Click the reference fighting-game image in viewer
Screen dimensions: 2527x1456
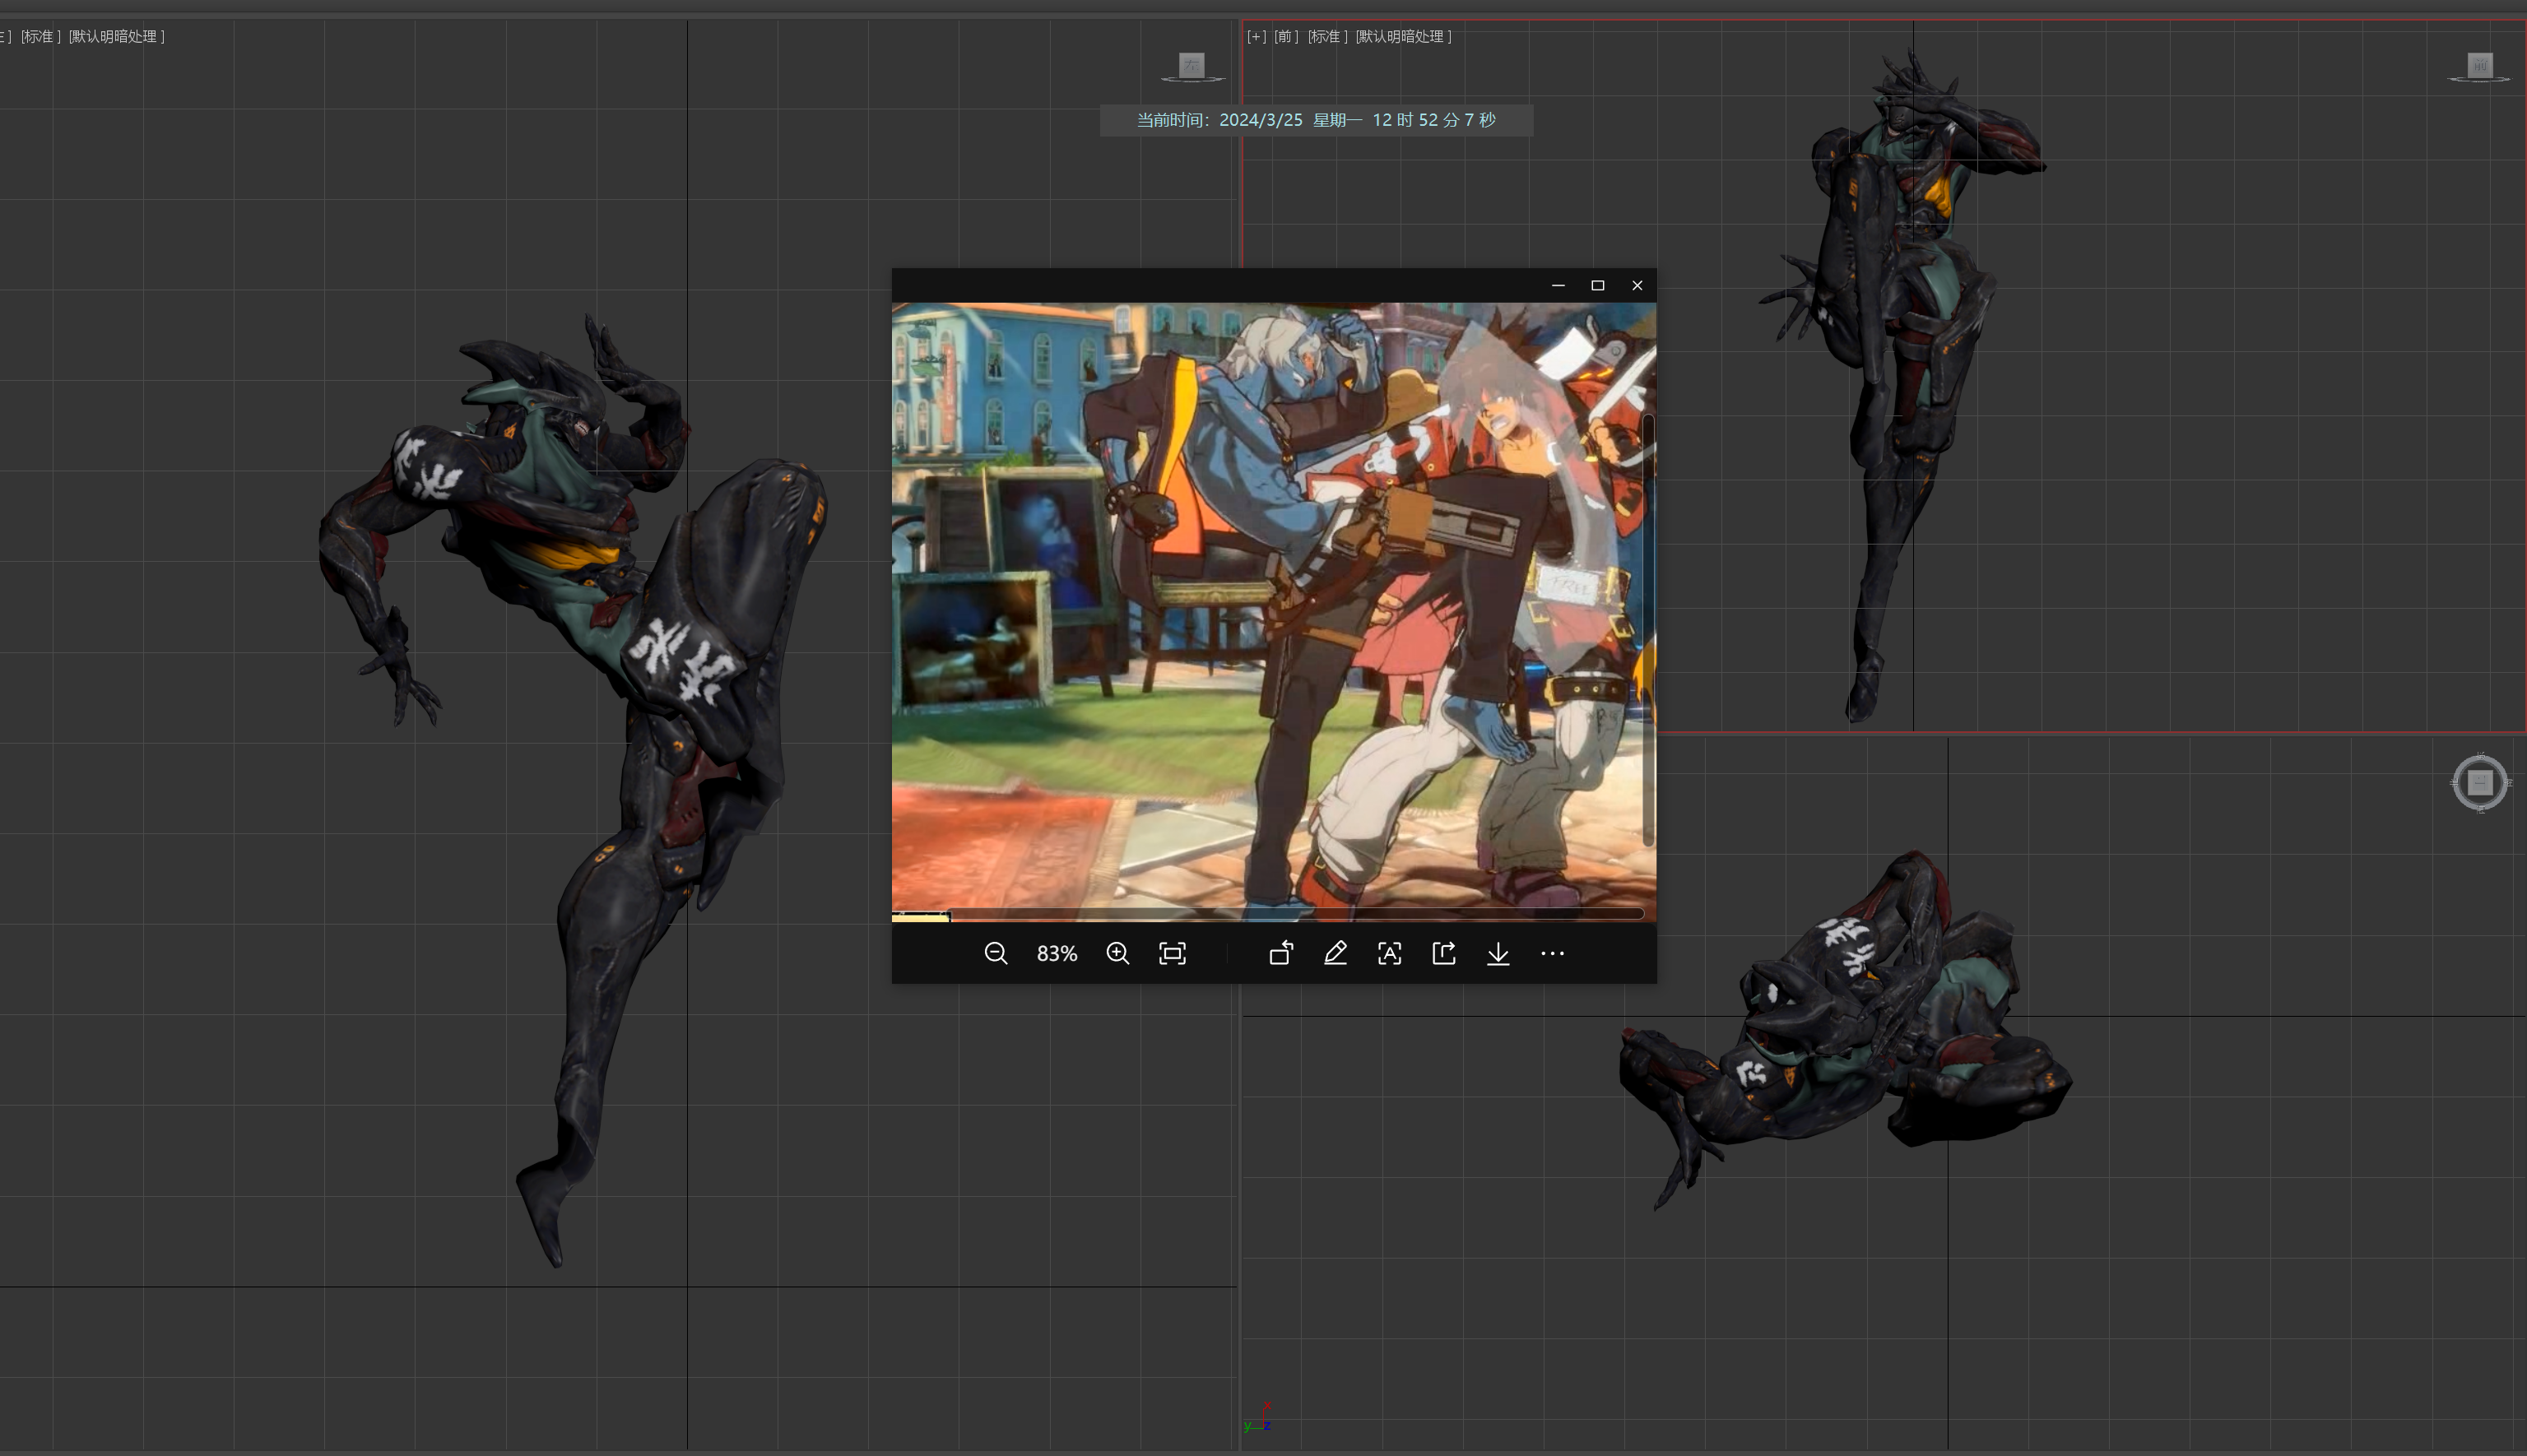1273,611
